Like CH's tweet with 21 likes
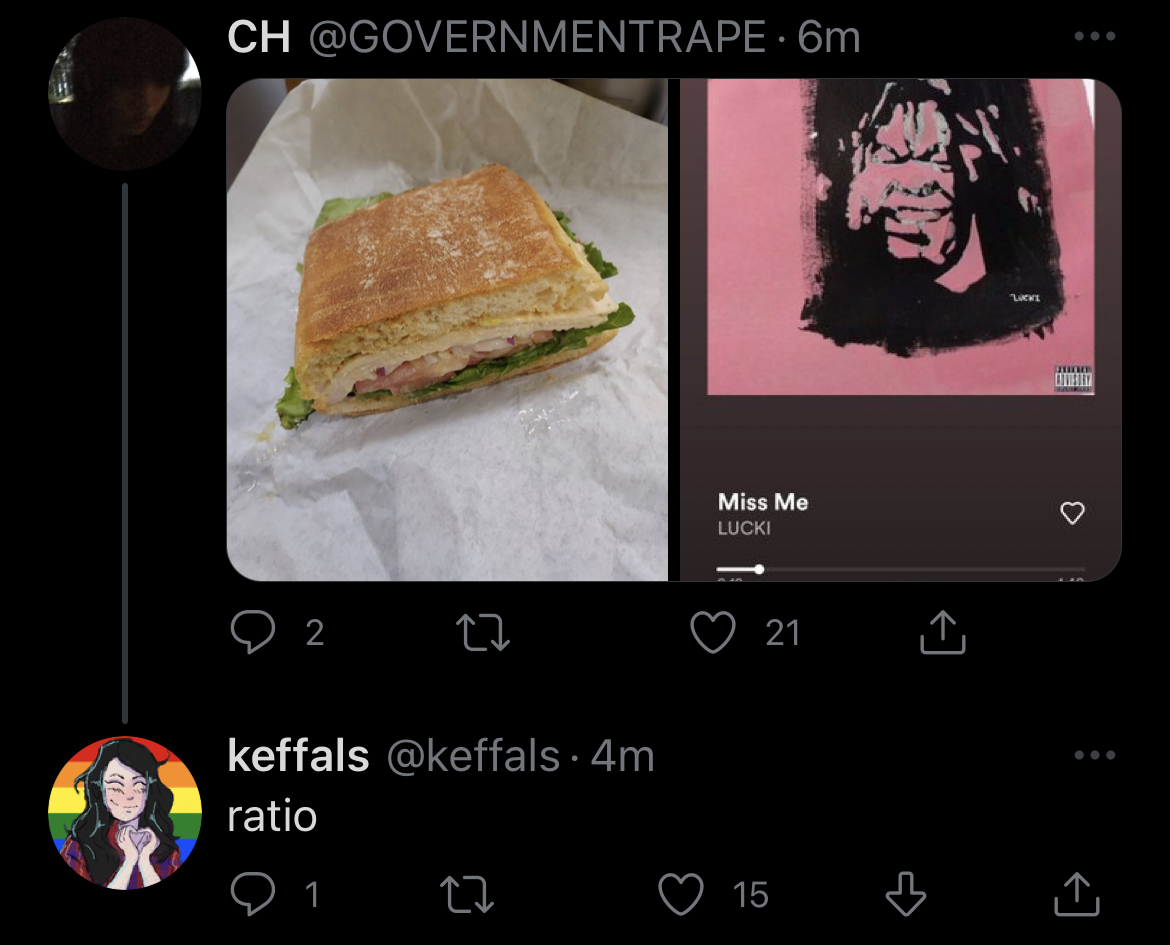The width and height of the screenshot is (1170, 945). (713, 632)
